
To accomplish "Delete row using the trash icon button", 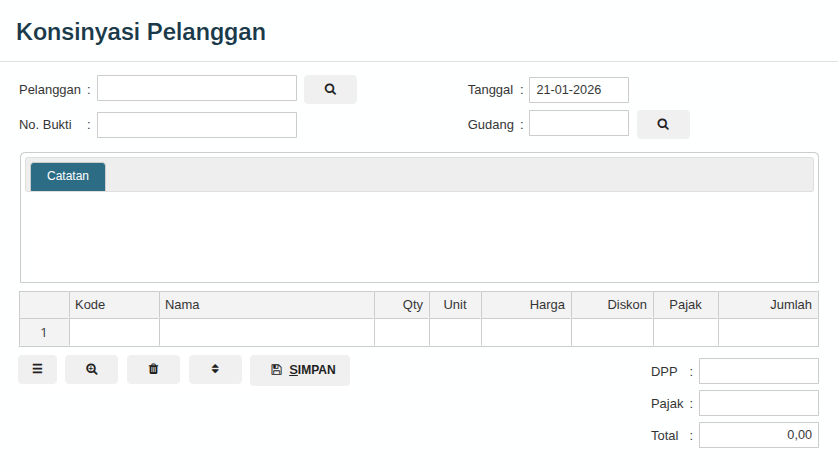I will point(153,369).
